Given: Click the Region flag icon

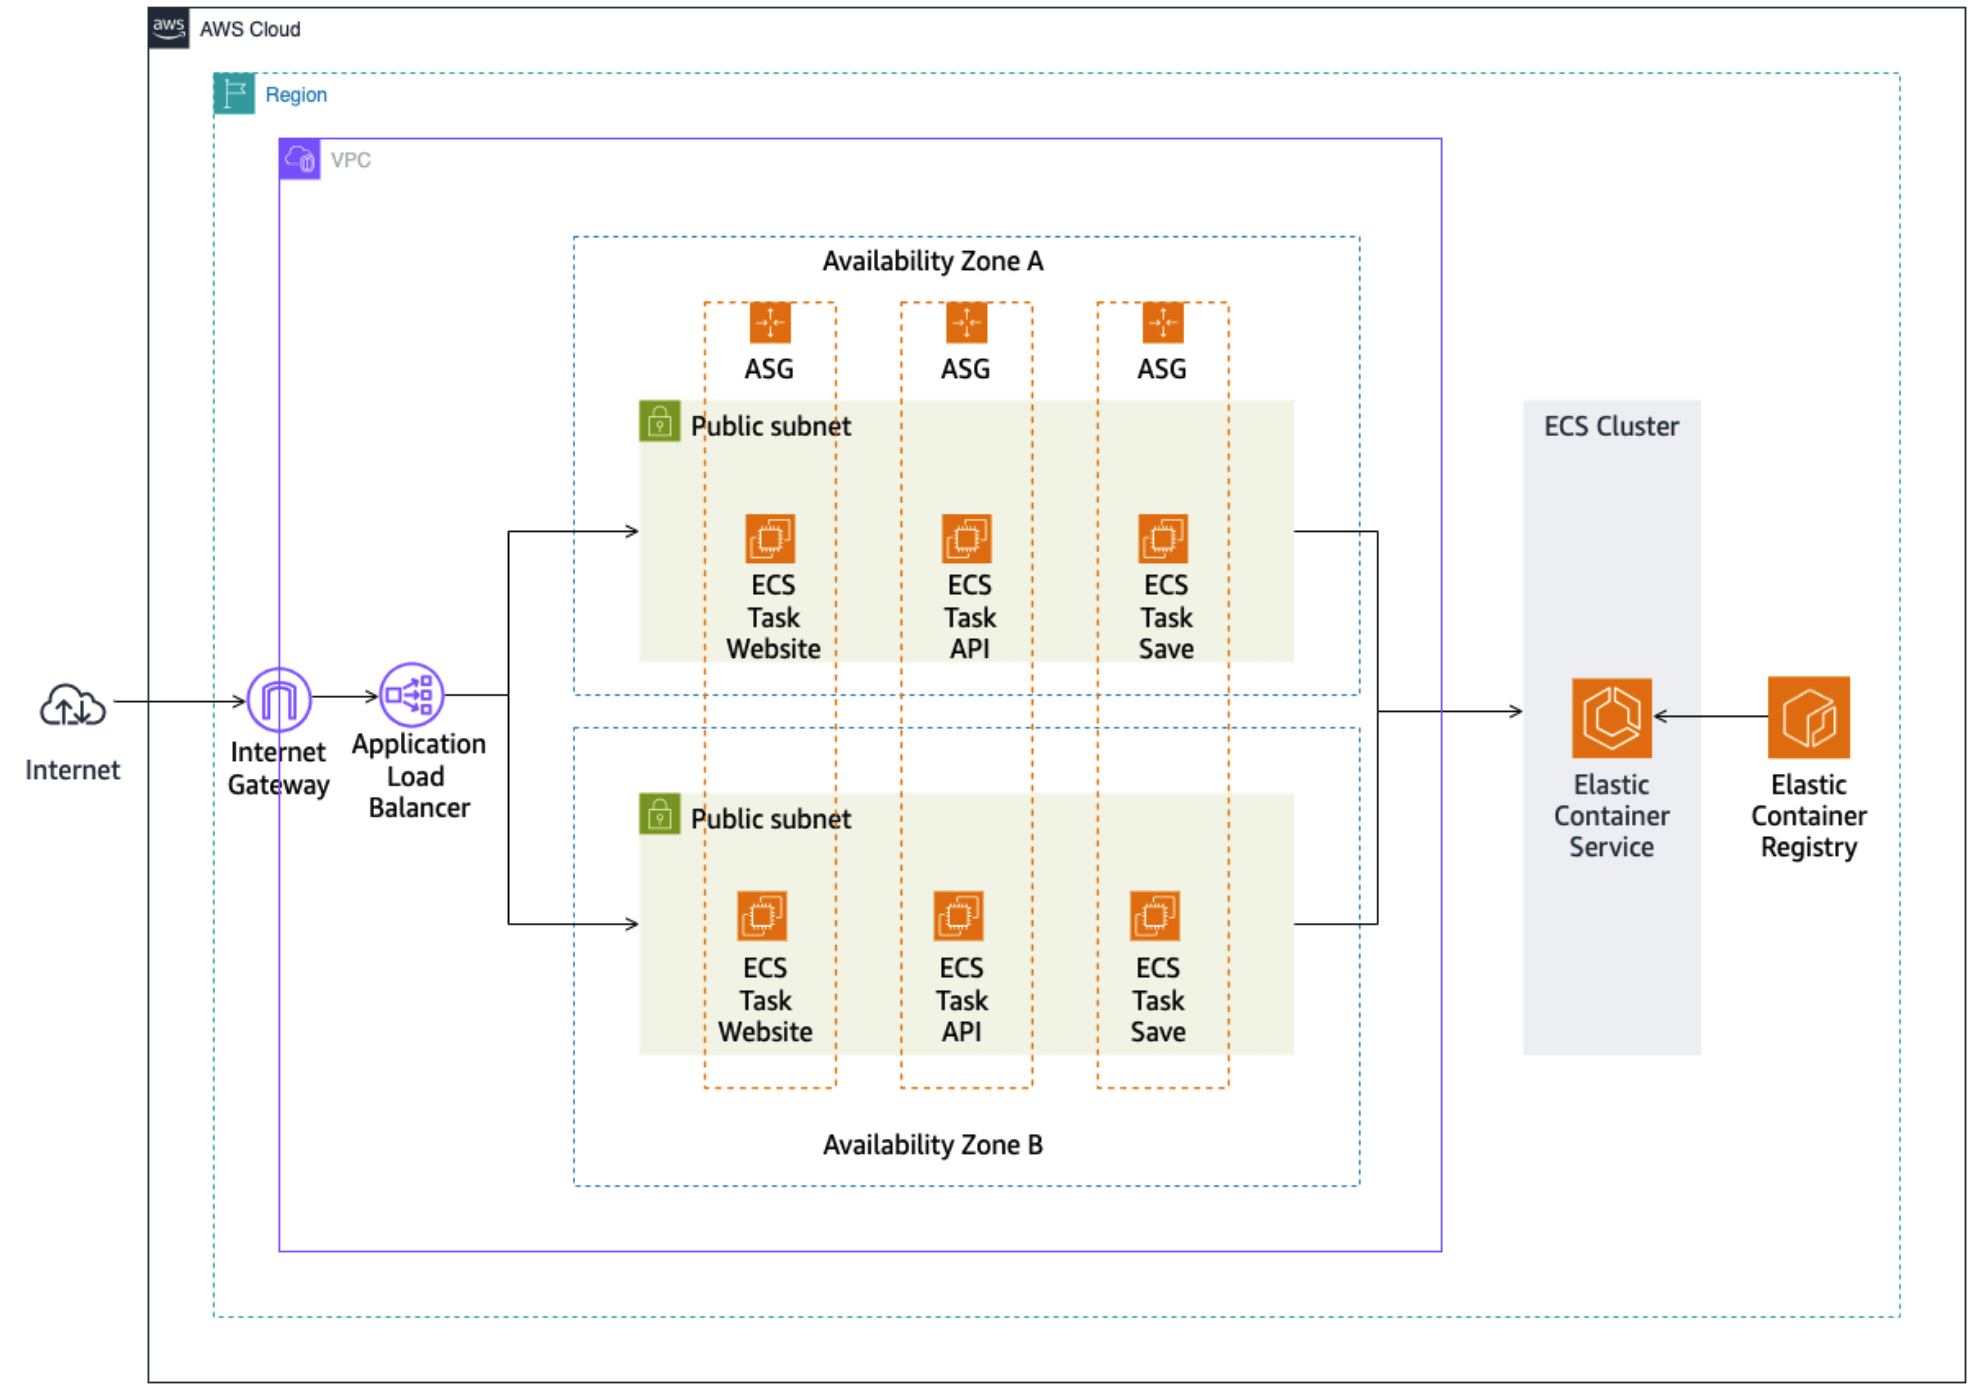Looking at the screenshot, I should (x=234, y=94).
